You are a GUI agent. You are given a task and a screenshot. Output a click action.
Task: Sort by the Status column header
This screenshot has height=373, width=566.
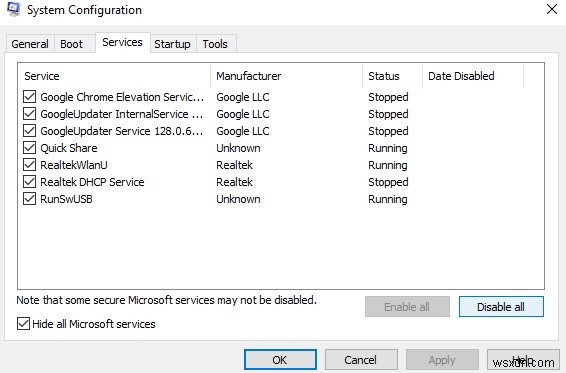point(392,76)
